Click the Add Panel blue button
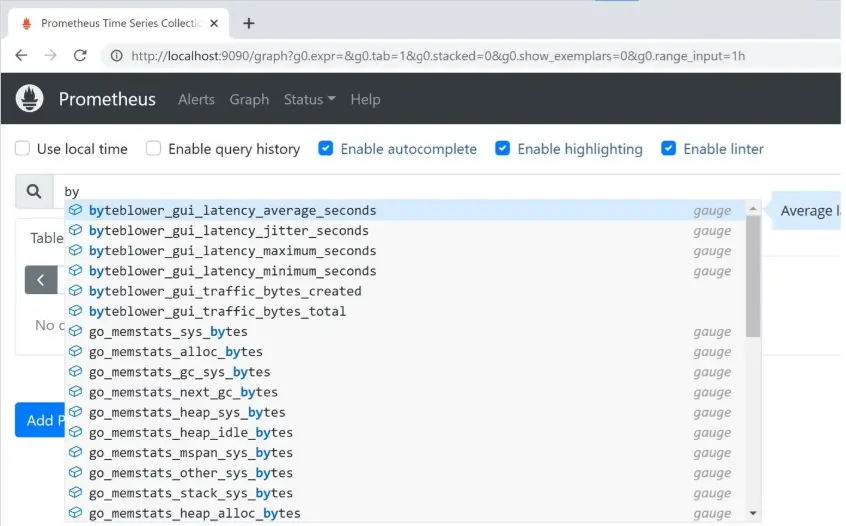This screenshot has width=846, height=526. (40, 420)
